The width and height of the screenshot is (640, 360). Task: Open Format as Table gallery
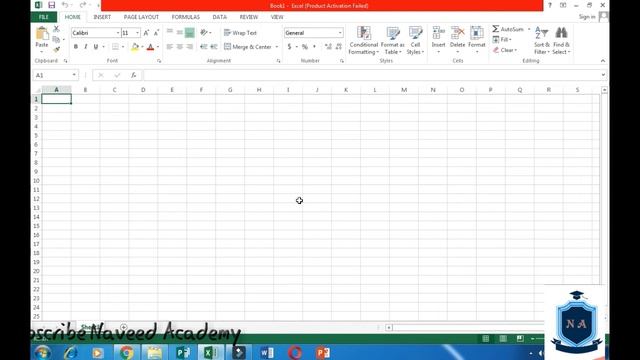(393, 40)
